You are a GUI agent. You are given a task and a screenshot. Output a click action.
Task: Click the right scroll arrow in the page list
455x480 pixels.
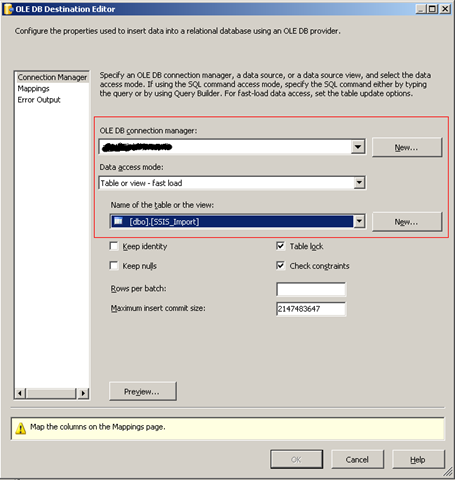83,393
